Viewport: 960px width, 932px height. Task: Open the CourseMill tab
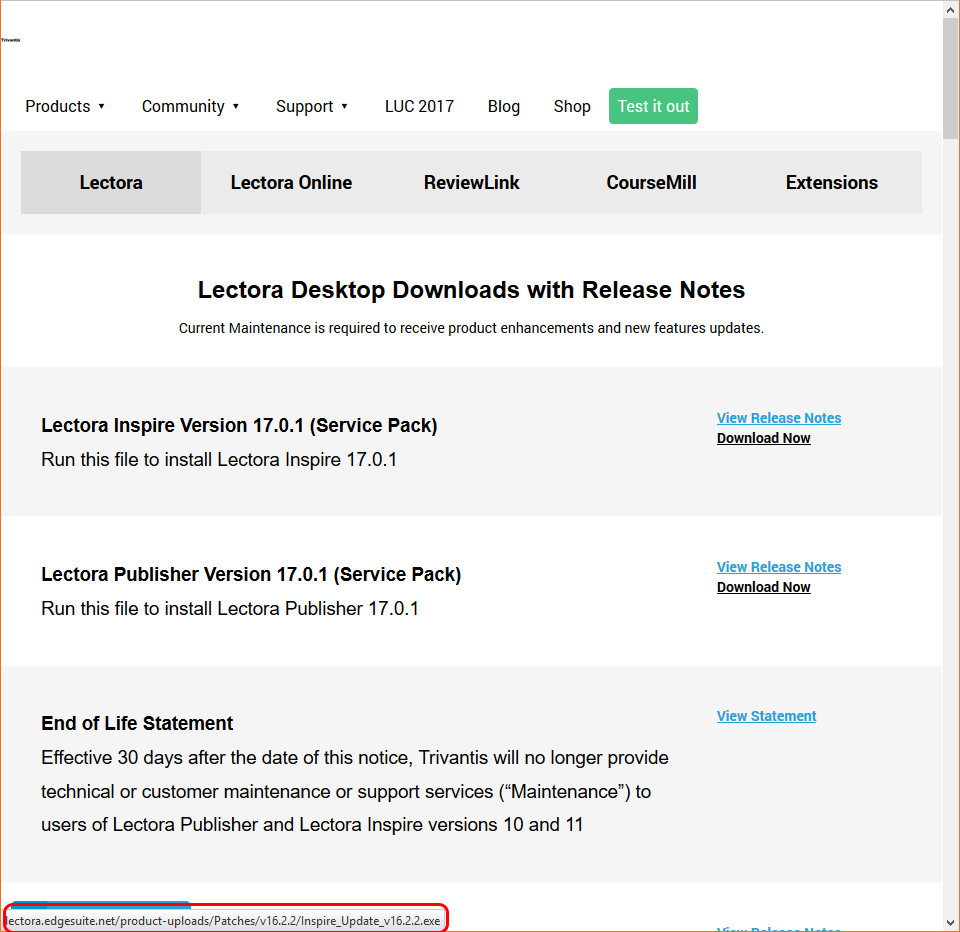651,182
